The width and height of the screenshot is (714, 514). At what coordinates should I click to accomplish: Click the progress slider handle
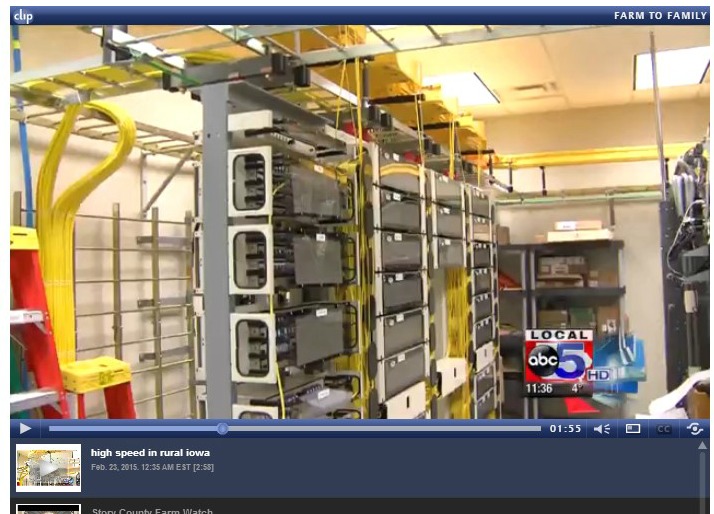click(x=222, y=428)
